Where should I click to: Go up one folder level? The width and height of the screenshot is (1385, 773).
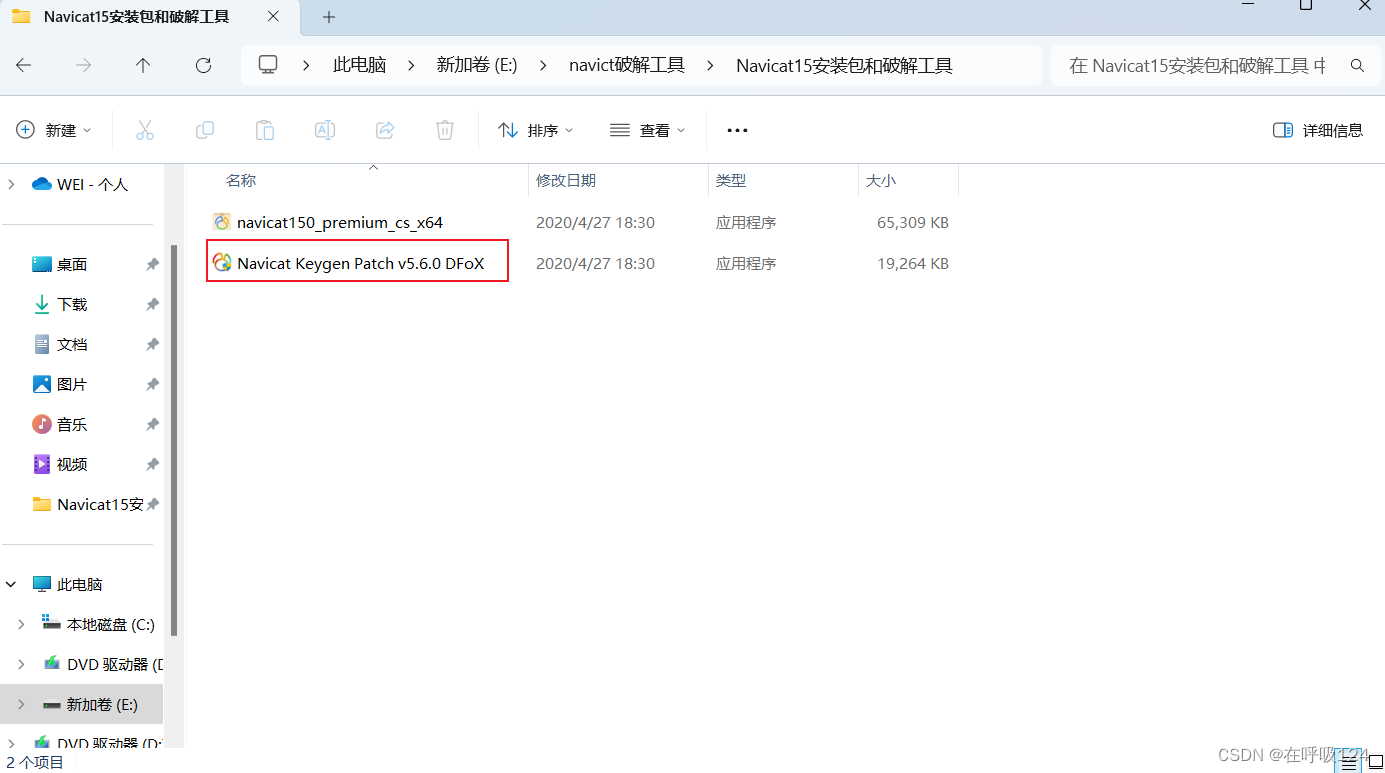(x=143, y=65)
